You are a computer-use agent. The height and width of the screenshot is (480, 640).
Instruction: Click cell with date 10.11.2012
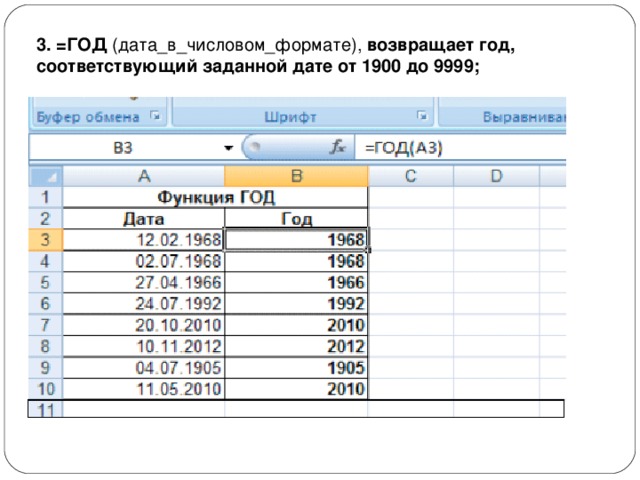point(143,347)
